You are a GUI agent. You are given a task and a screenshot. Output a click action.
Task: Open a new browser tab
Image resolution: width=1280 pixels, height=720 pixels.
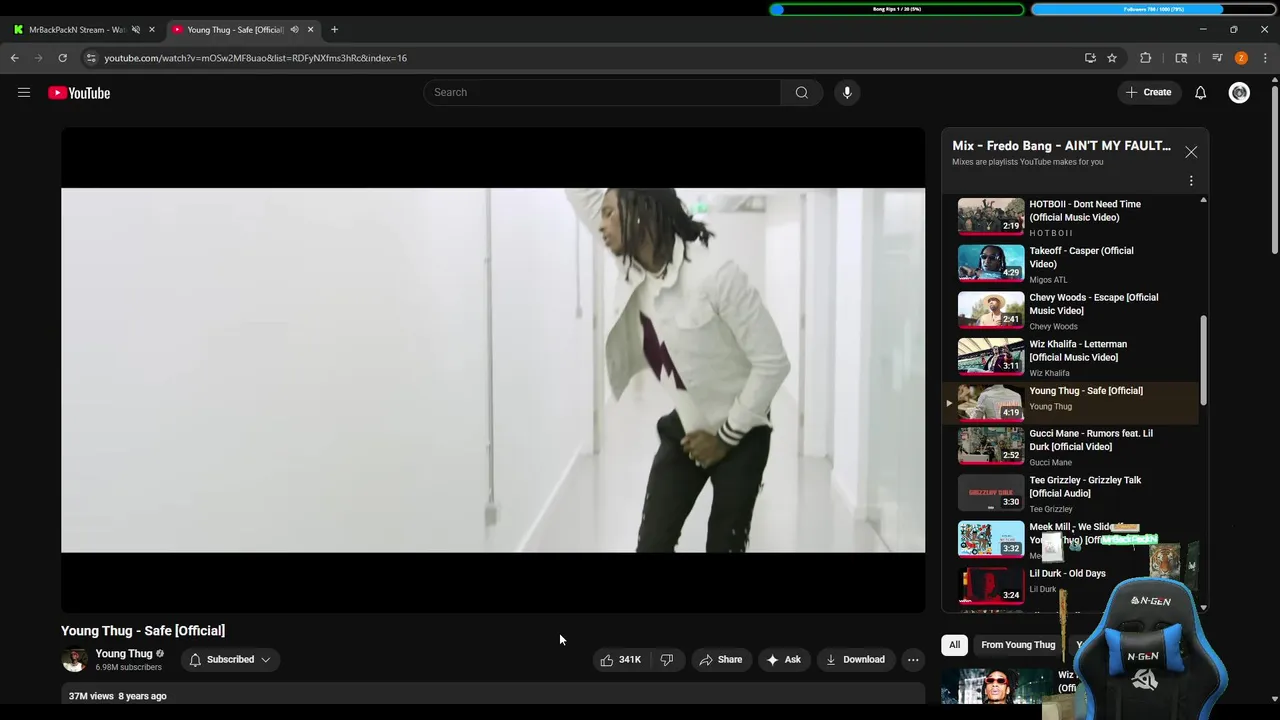tap(334, 30)
